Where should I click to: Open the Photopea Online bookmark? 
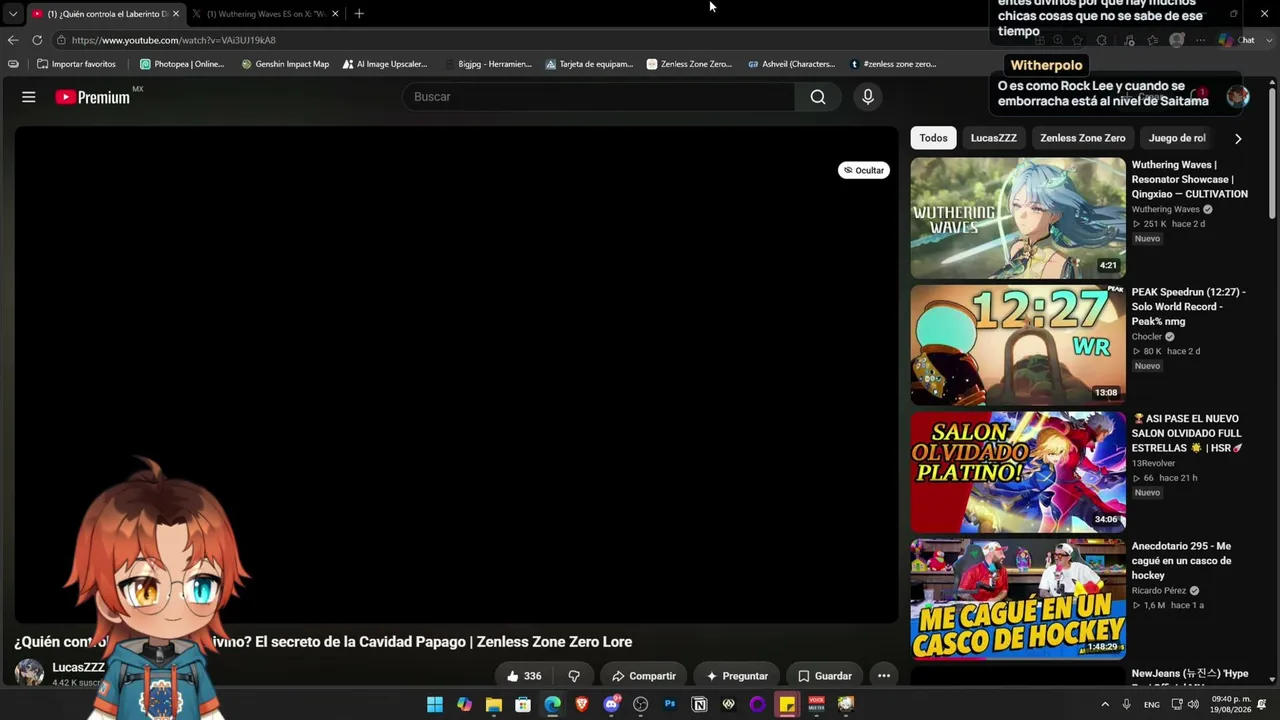click(182, 64)
